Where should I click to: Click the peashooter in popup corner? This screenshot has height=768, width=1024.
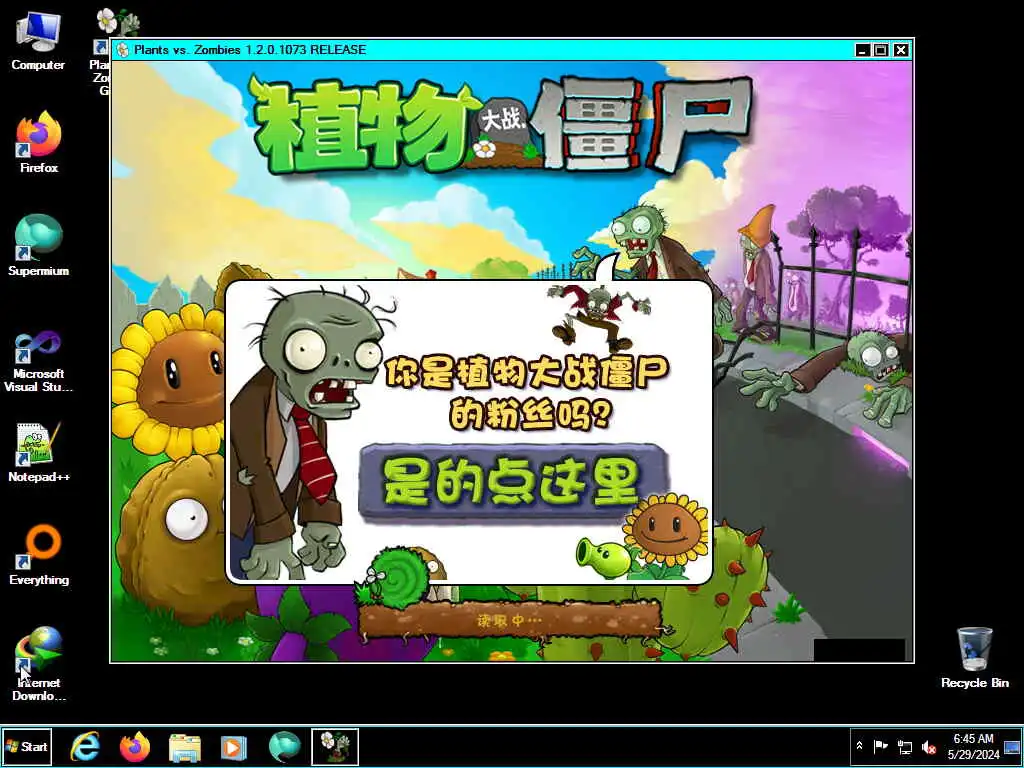[602, 557]
